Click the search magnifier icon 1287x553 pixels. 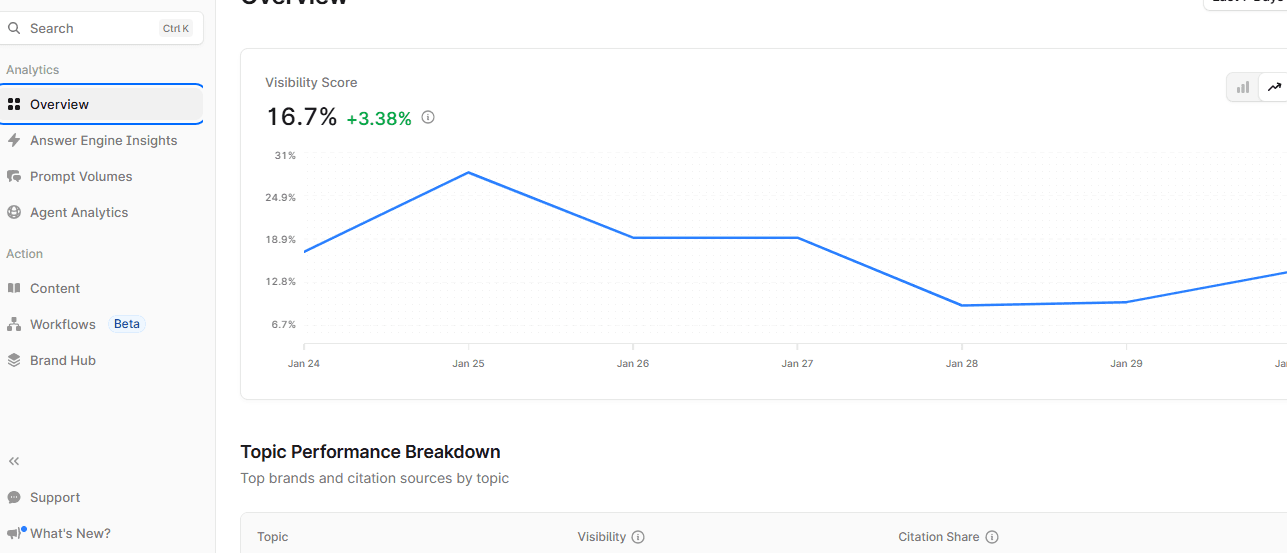[x=14, y=28]
